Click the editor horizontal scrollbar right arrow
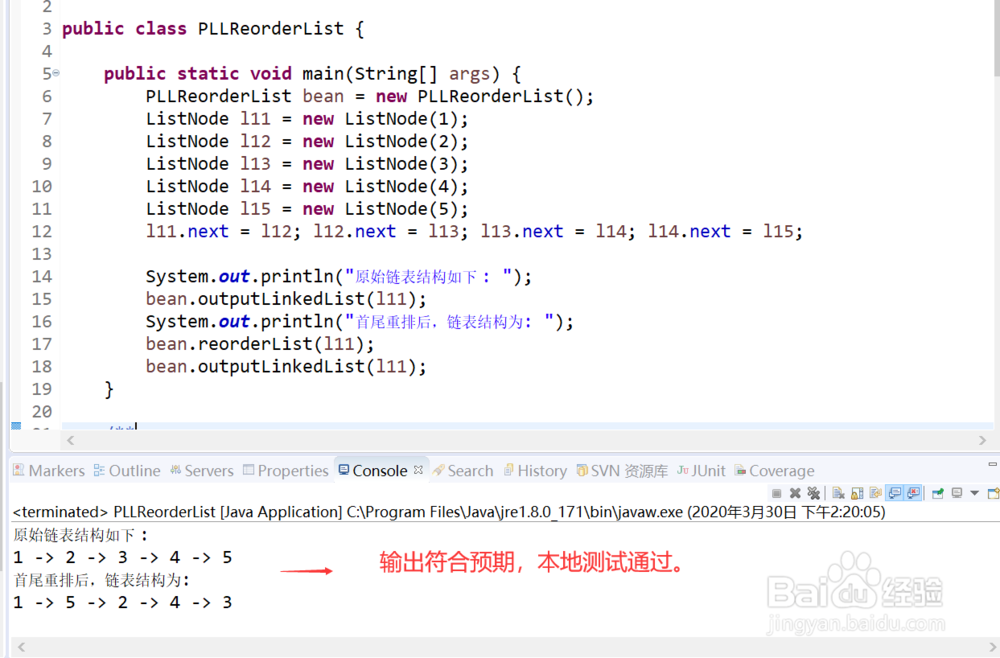 coord(982,440)
